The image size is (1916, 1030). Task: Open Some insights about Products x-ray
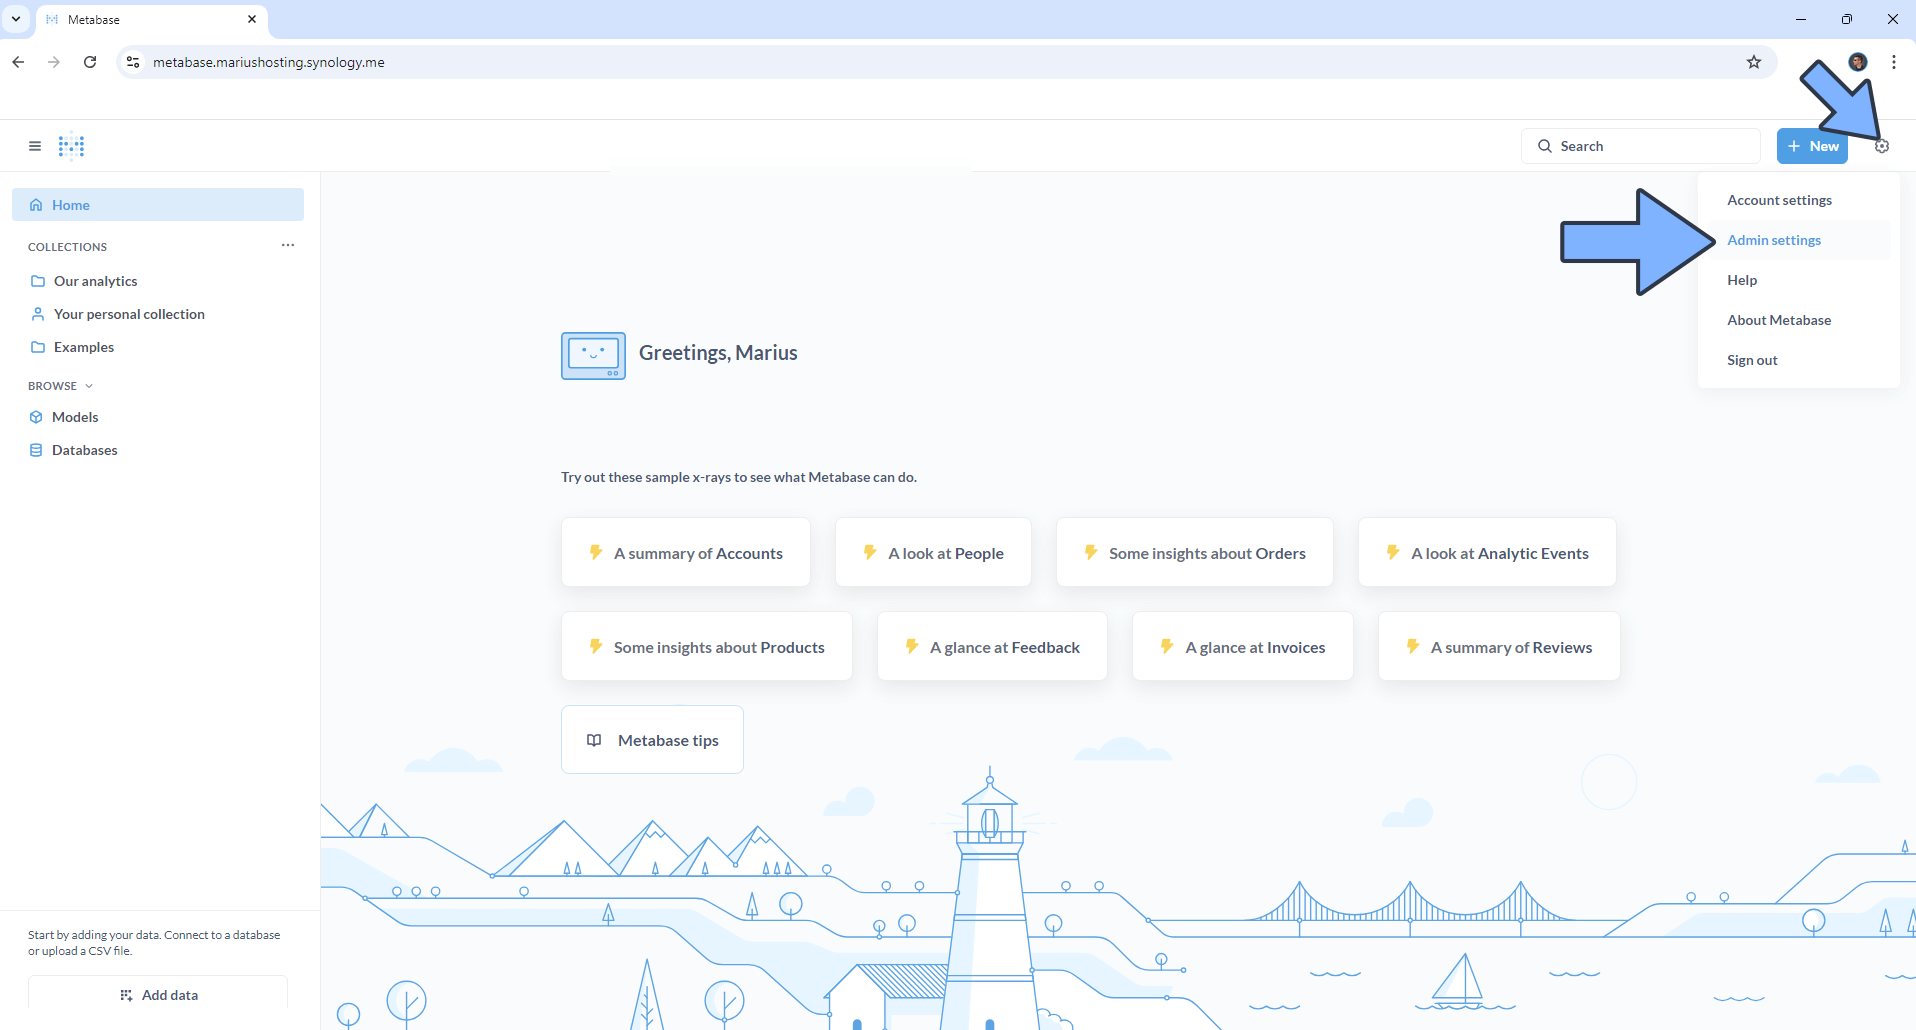coord(707,646)
